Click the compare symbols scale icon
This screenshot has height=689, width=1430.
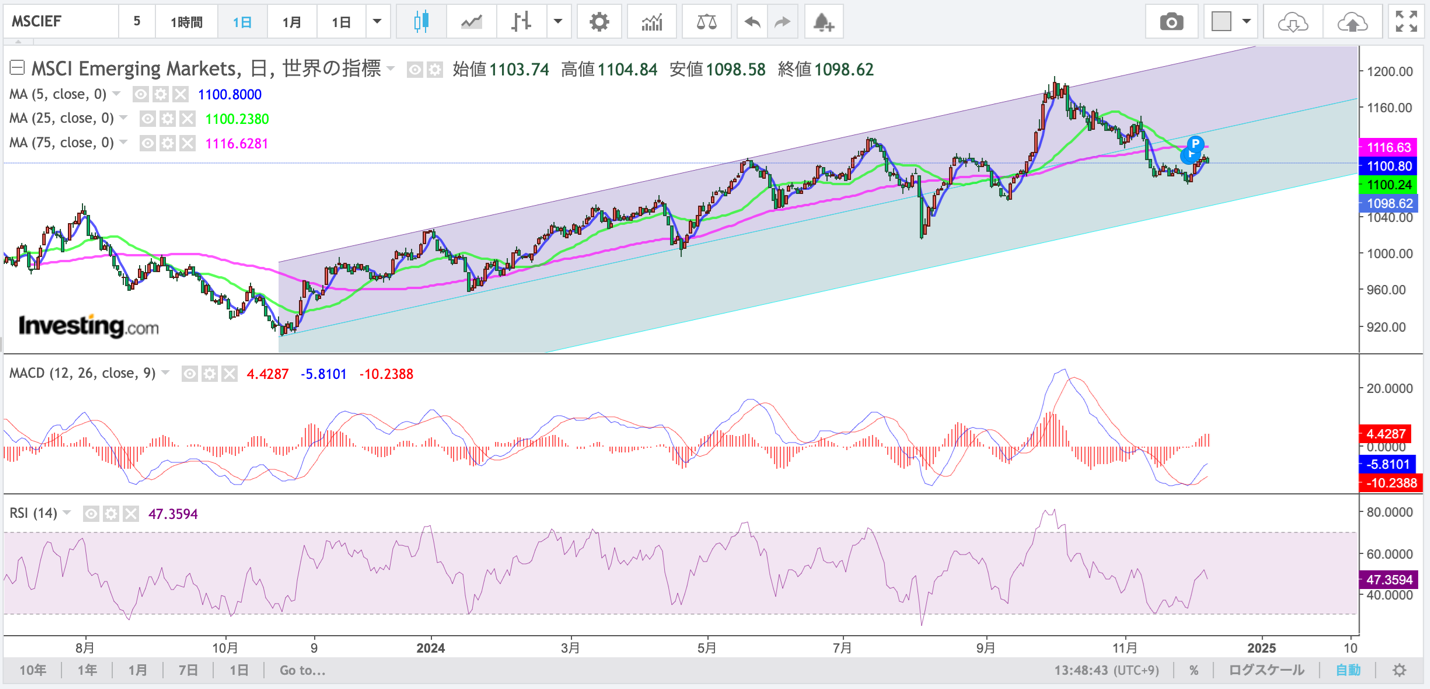click(707, 22)
